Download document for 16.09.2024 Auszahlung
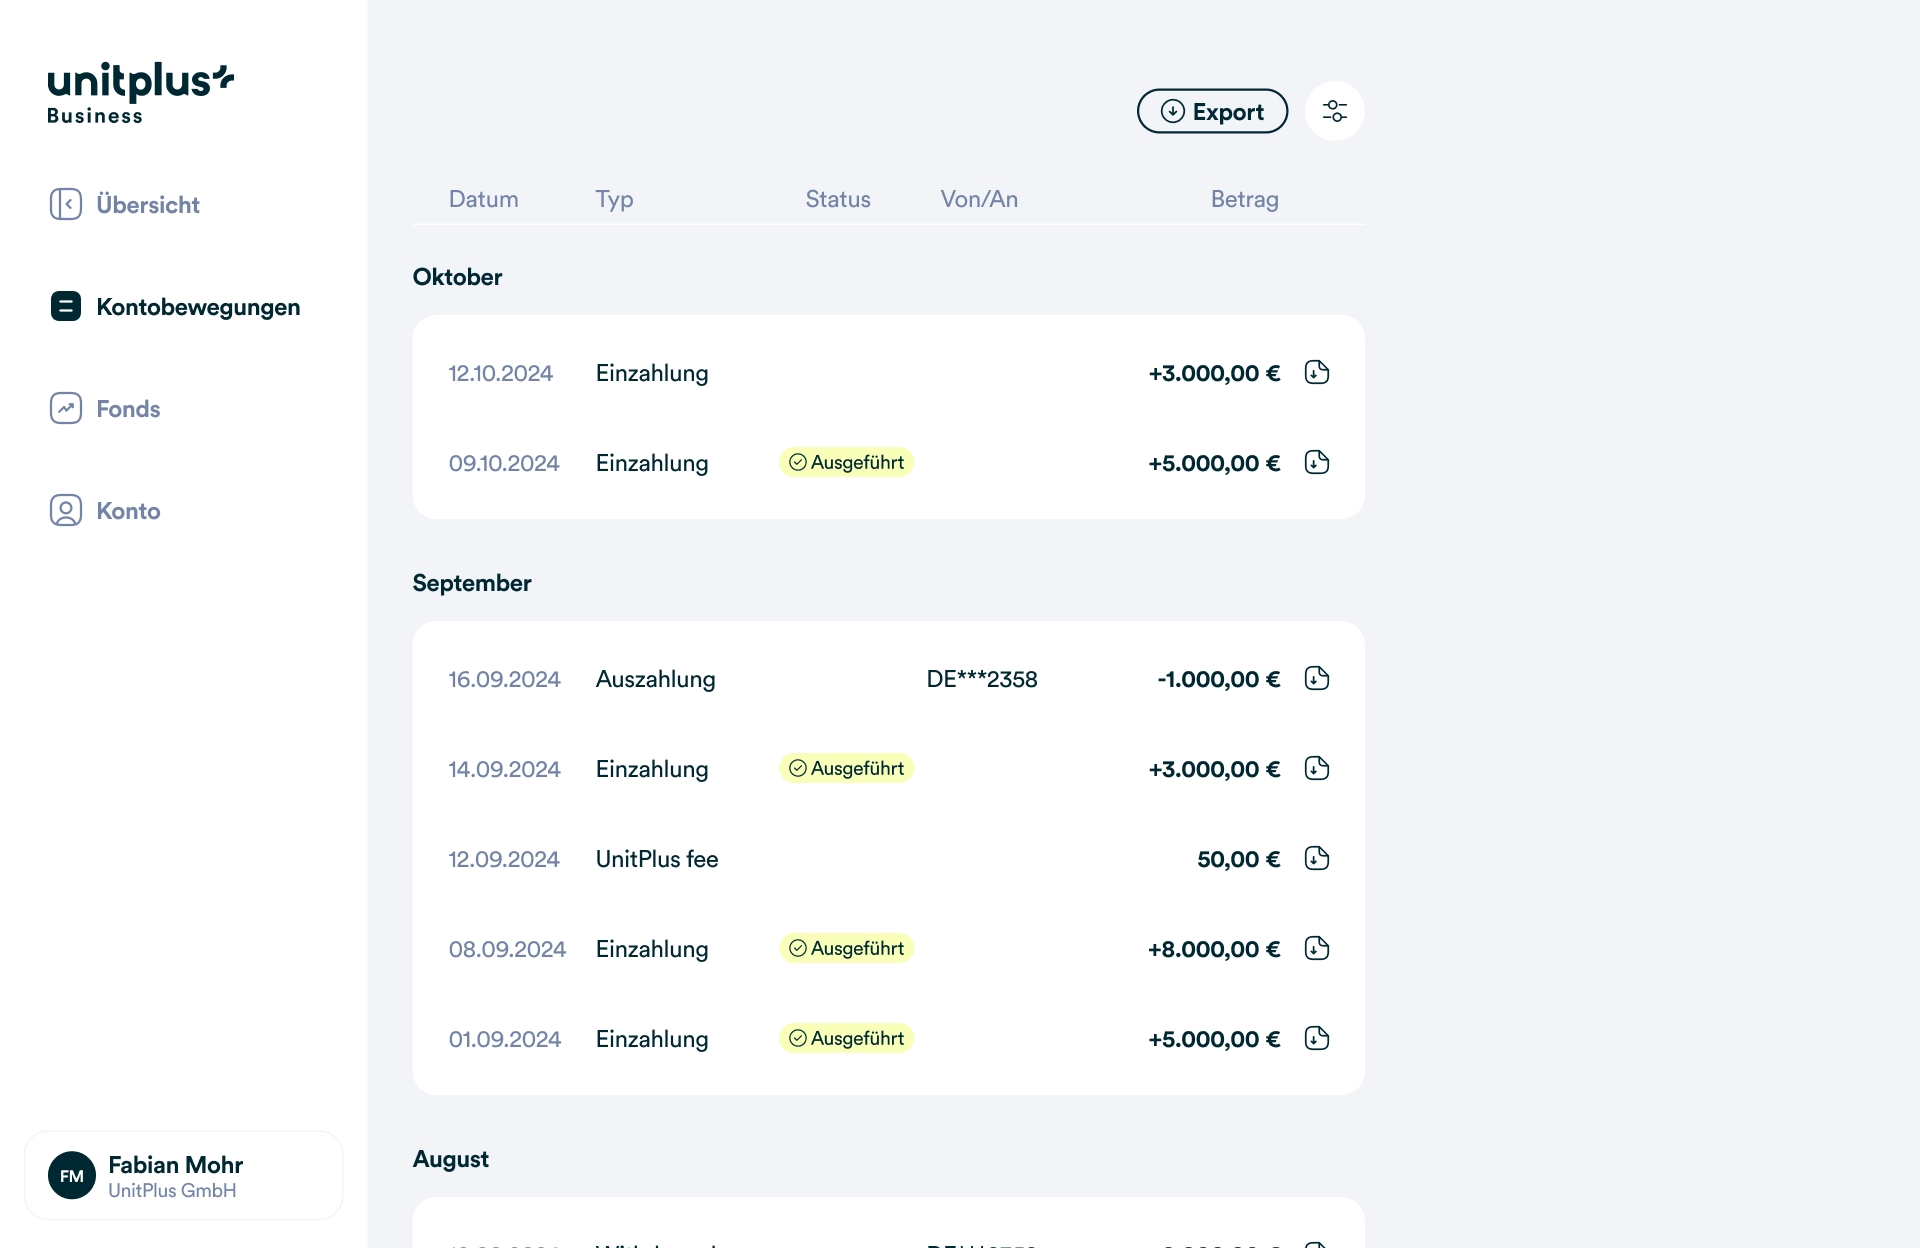Image resolution: width=1920 pixels, height=1248 pixels. point(1316,679)
